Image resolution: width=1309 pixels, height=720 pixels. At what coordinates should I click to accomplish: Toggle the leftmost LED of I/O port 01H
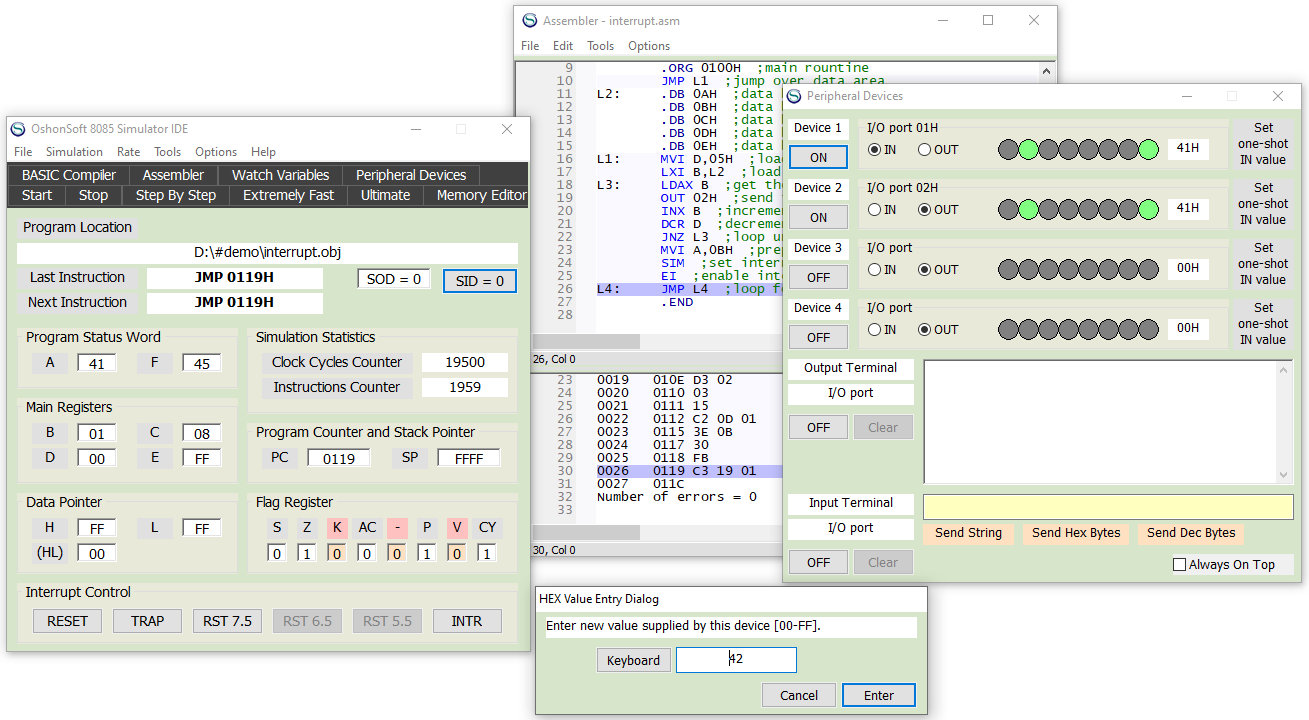pos(1009,150)
